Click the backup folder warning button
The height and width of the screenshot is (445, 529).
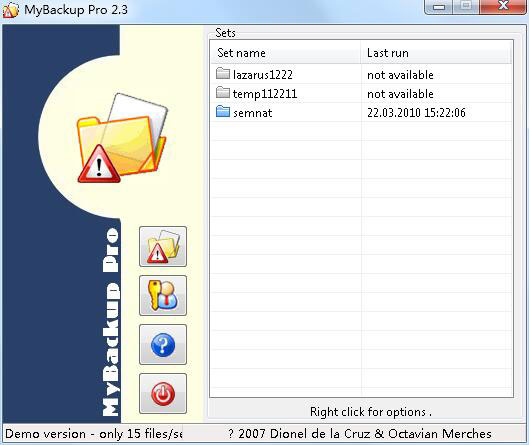pyautogui.click(x=163, y=247)
